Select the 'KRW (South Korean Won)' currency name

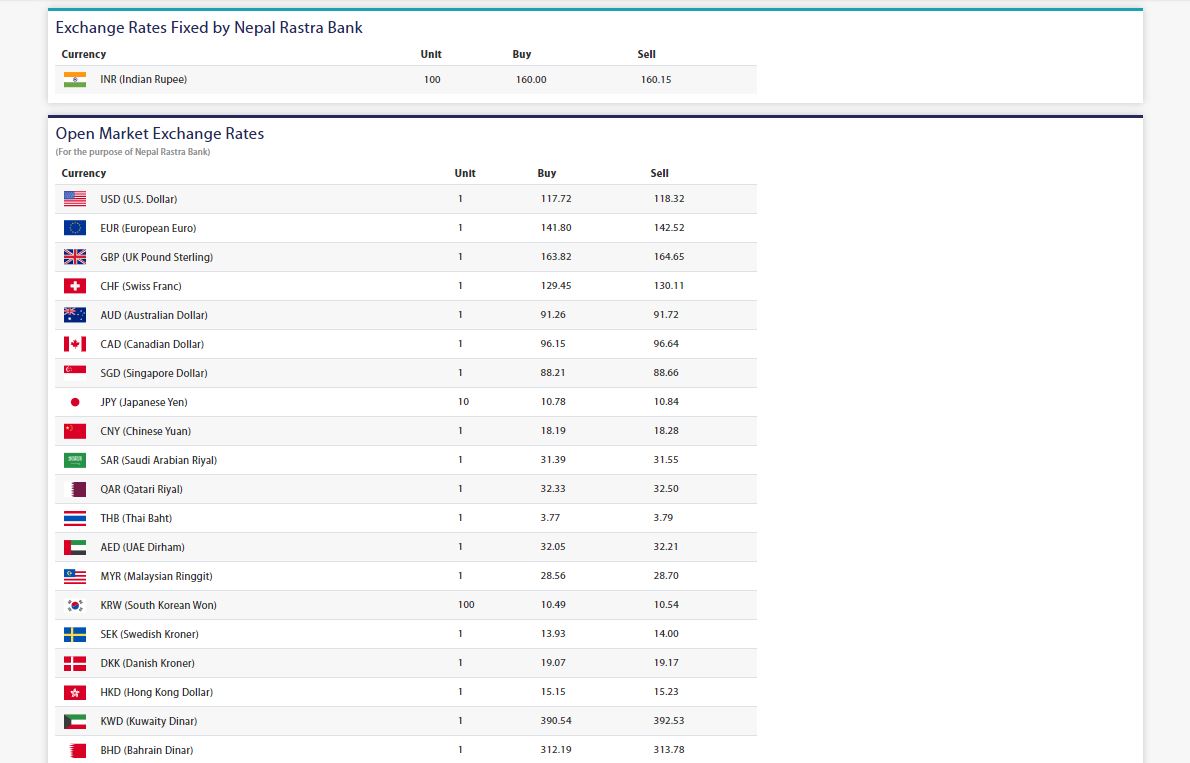(159, 605)
